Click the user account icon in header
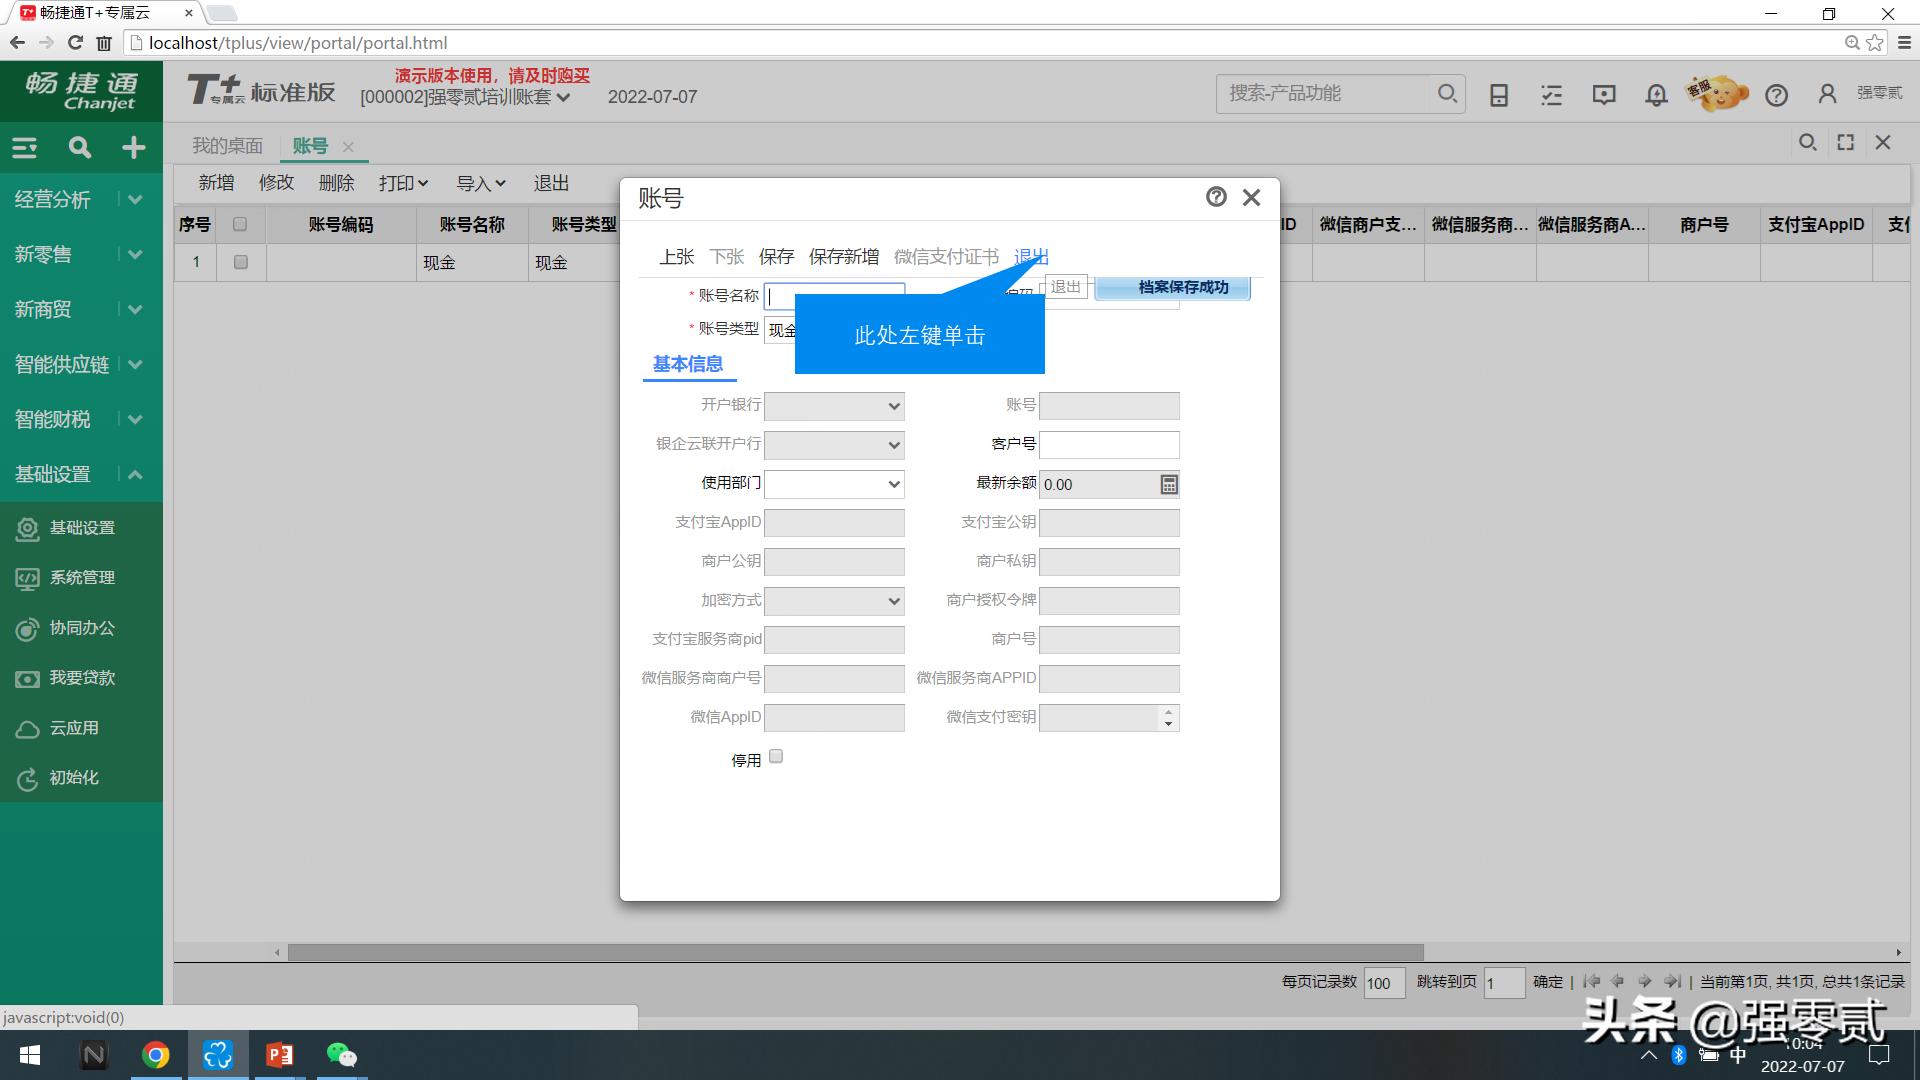This screenshot has height=1080, width=1920. click(1827, 93)
